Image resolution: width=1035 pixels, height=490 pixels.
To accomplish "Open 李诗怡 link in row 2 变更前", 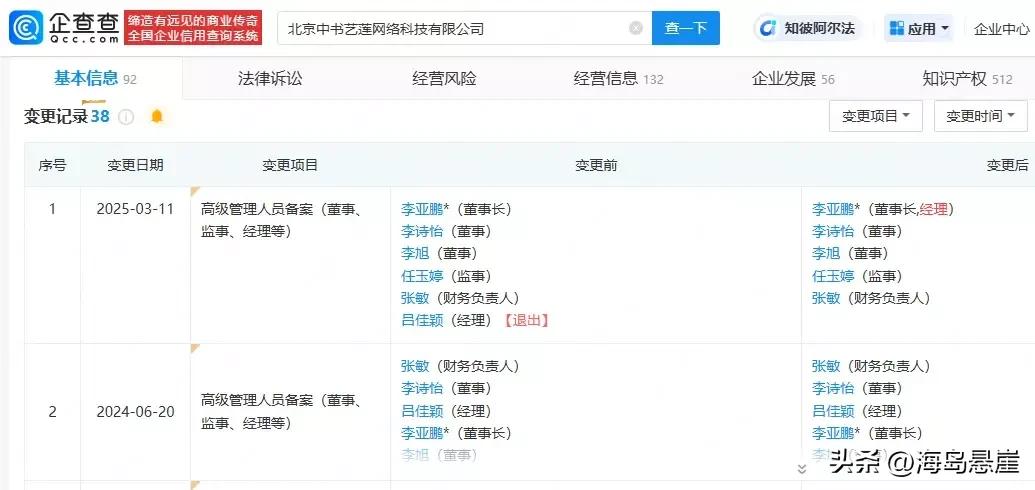I will pyautogui.click(x=422, y=388).
